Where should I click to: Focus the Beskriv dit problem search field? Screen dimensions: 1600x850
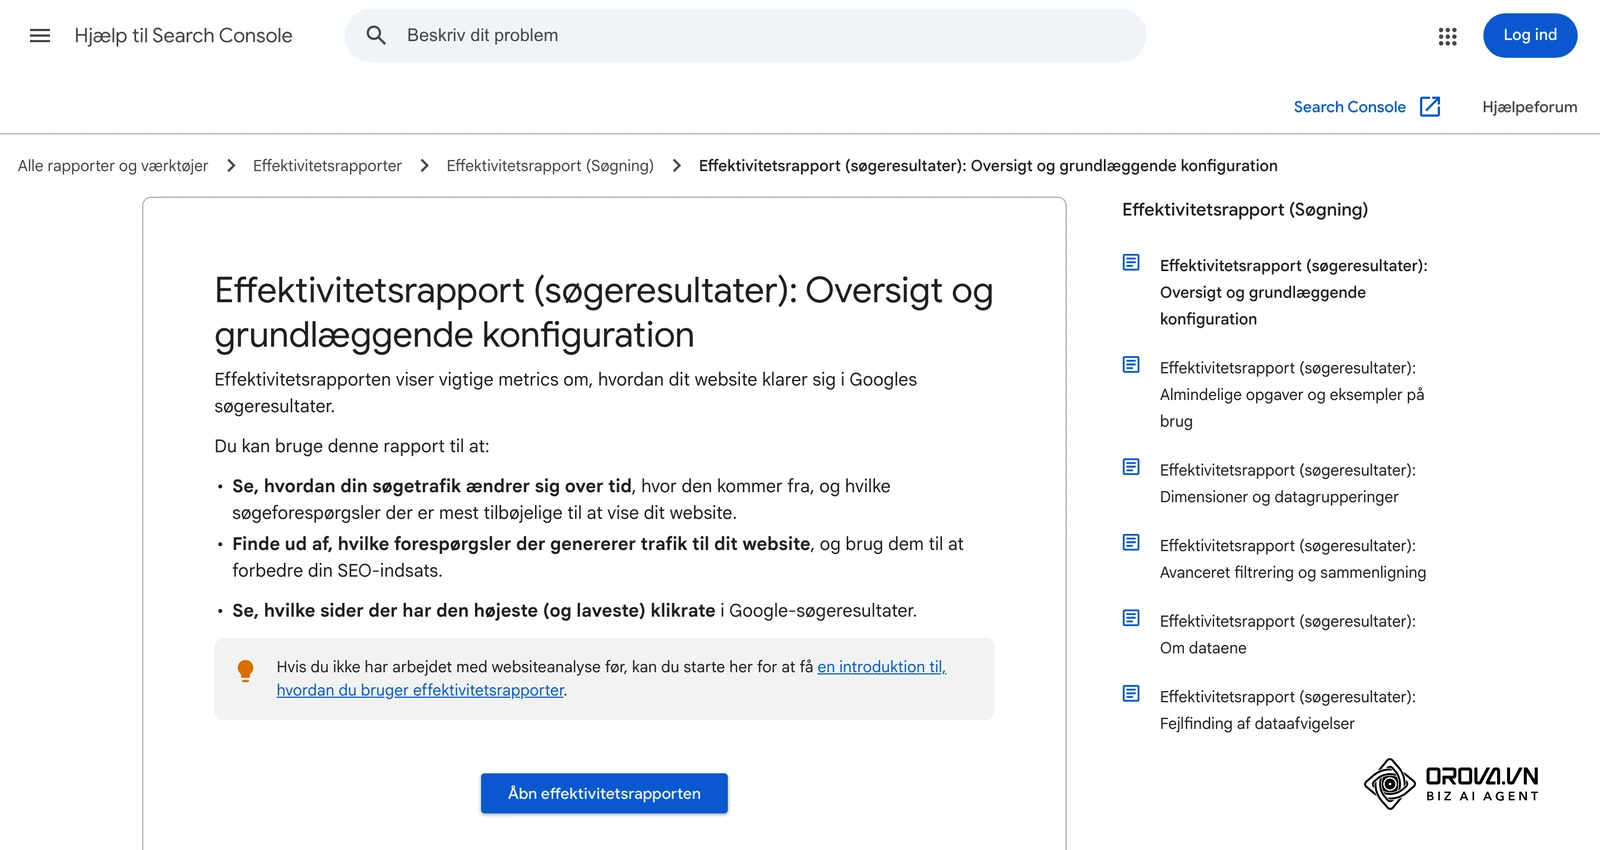[x=745, y=36]
